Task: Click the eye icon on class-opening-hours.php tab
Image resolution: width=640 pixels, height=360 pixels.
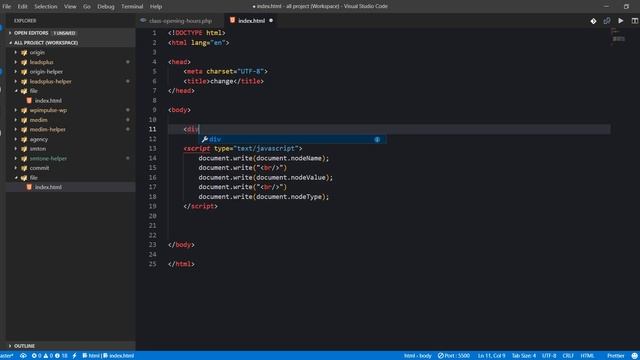Action: [x=143, y=20]
